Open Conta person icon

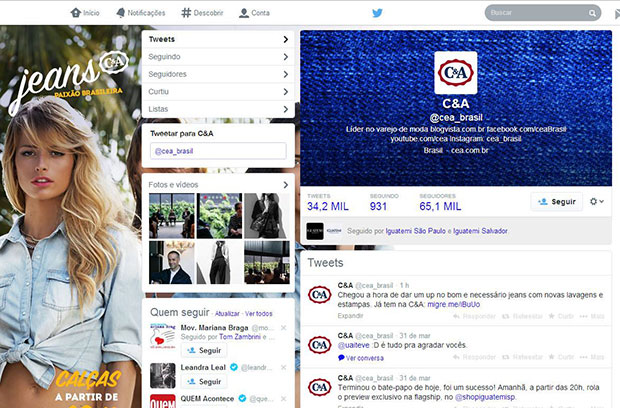[244, 13]
